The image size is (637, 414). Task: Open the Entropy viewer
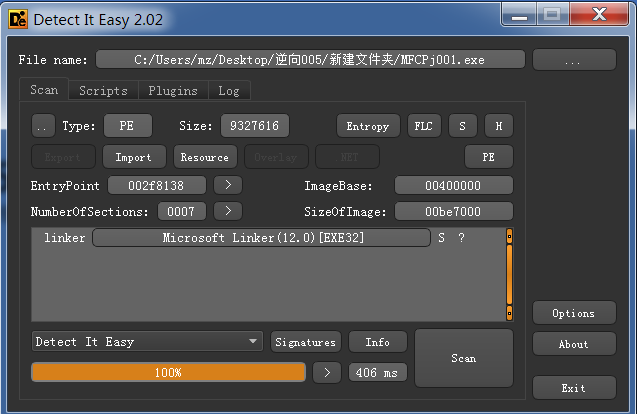(x=368, y=126)
